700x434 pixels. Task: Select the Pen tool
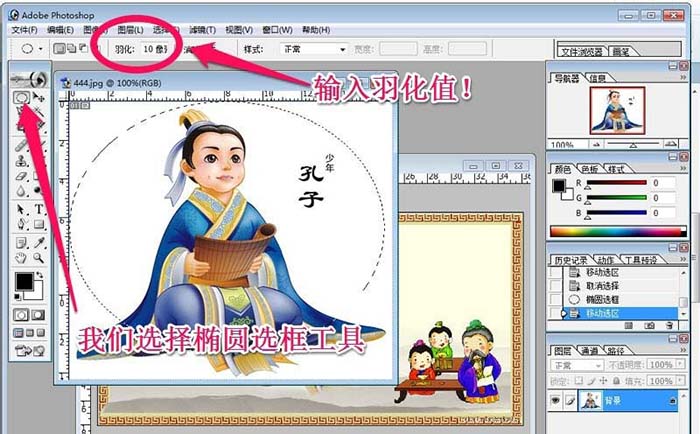(21, 224)
